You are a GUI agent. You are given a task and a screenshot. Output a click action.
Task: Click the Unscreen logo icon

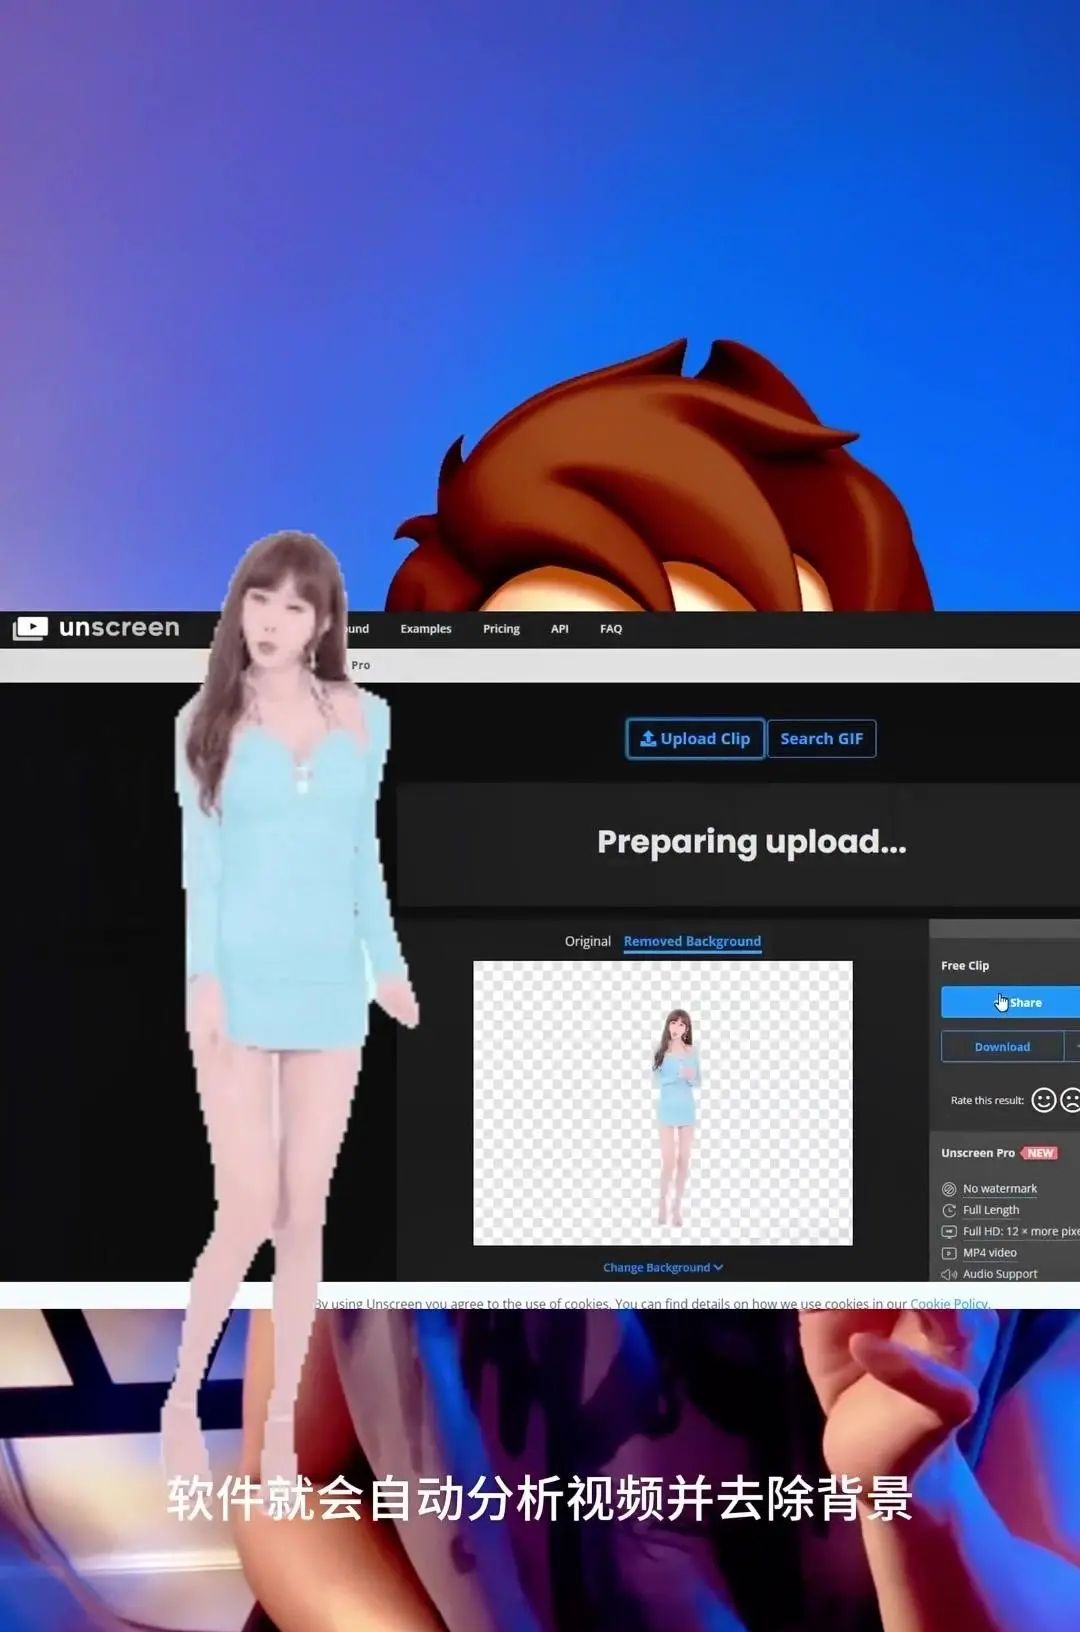point(30,628)
